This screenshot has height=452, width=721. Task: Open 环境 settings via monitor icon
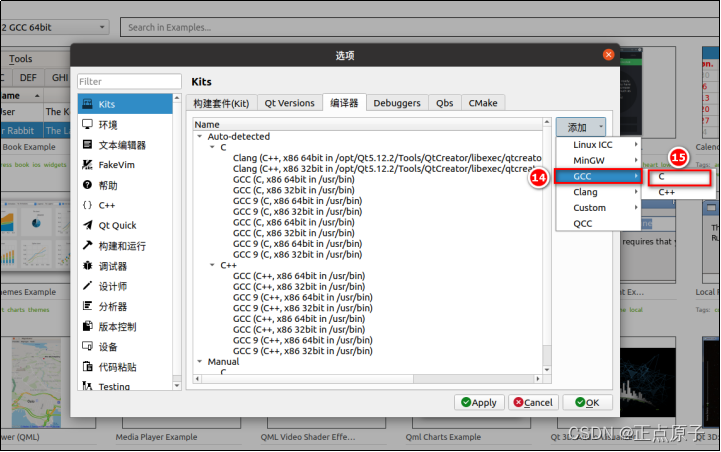87,124
